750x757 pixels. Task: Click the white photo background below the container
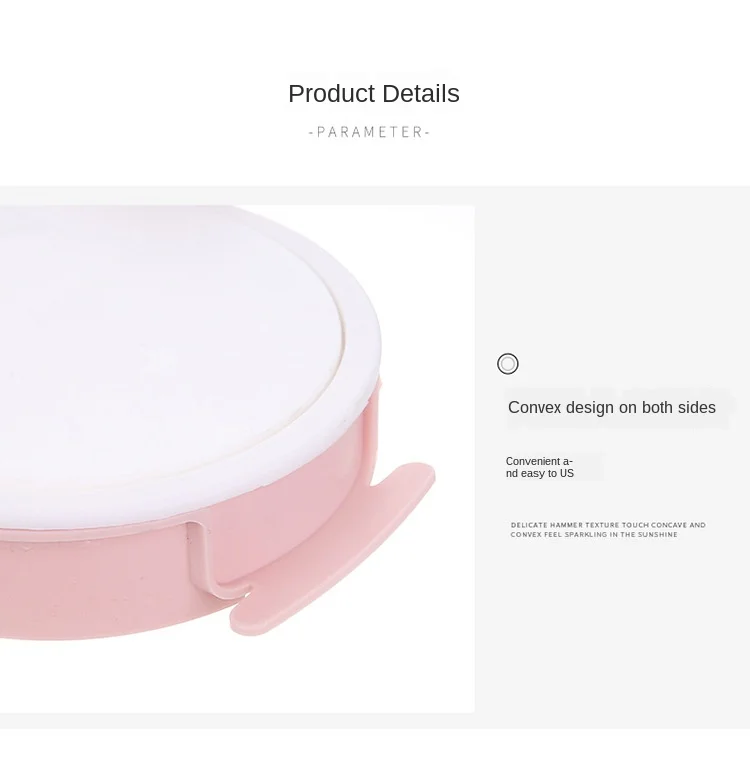point(236,676)
